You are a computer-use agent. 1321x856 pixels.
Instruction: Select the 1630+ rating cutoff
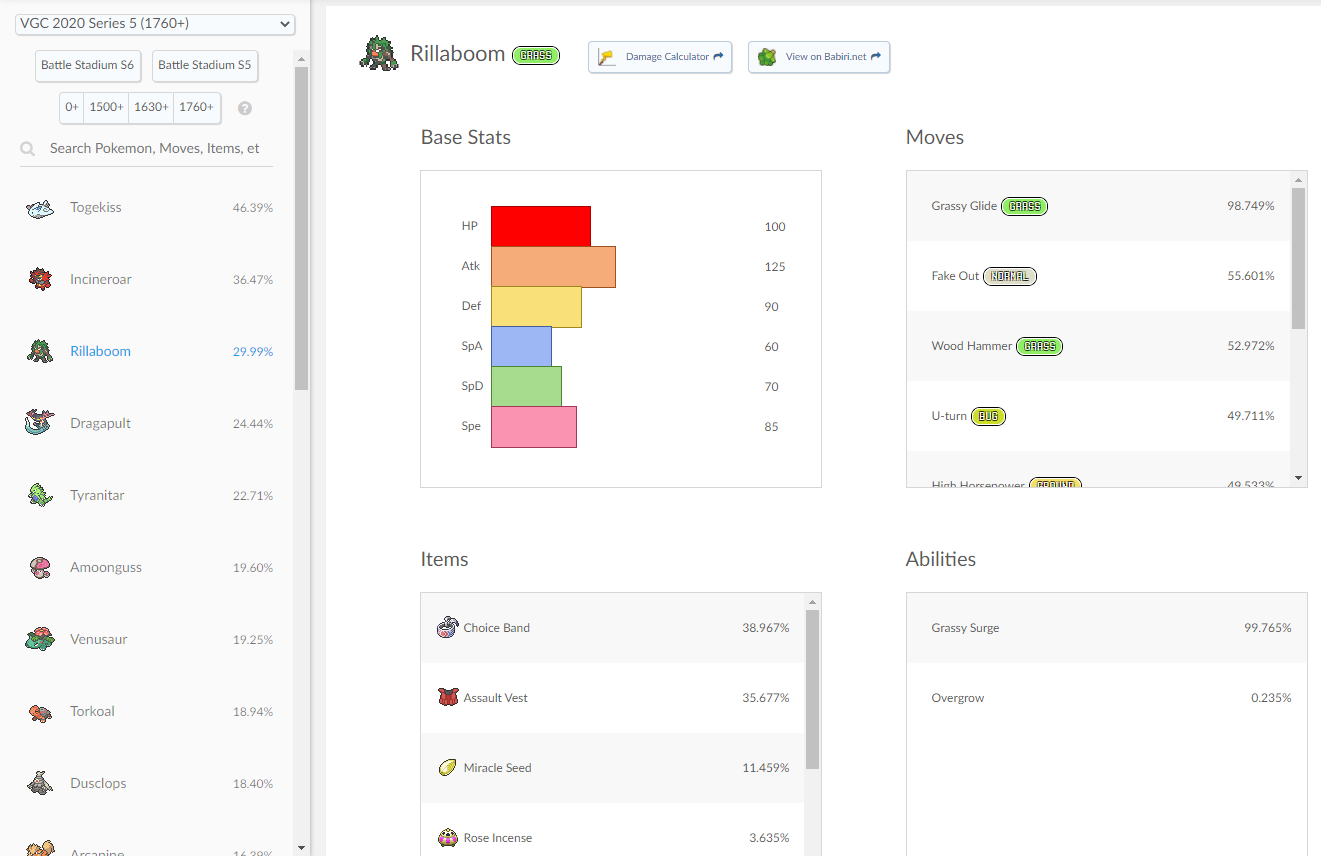point(151,107)
